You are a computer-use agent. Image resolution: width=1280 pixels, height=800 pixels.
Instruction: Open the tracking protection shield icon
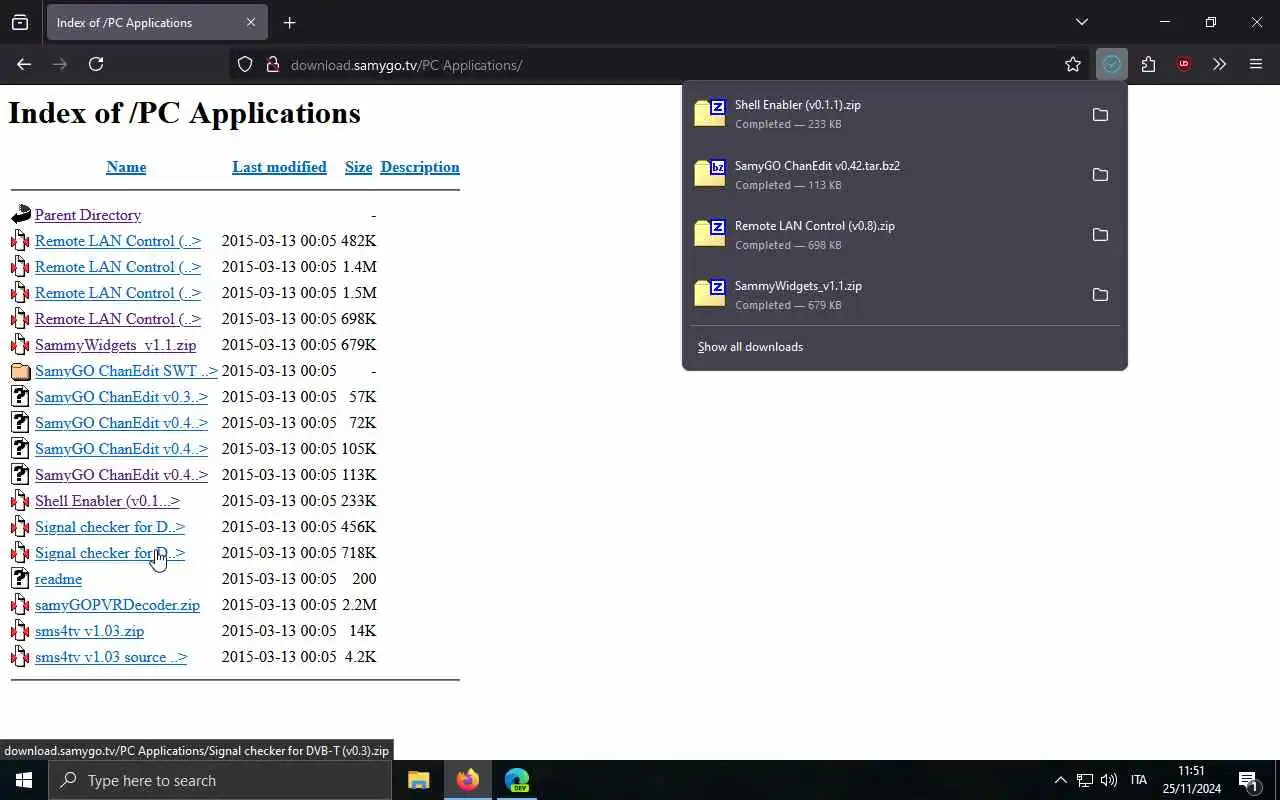click(x=245, y=65)
